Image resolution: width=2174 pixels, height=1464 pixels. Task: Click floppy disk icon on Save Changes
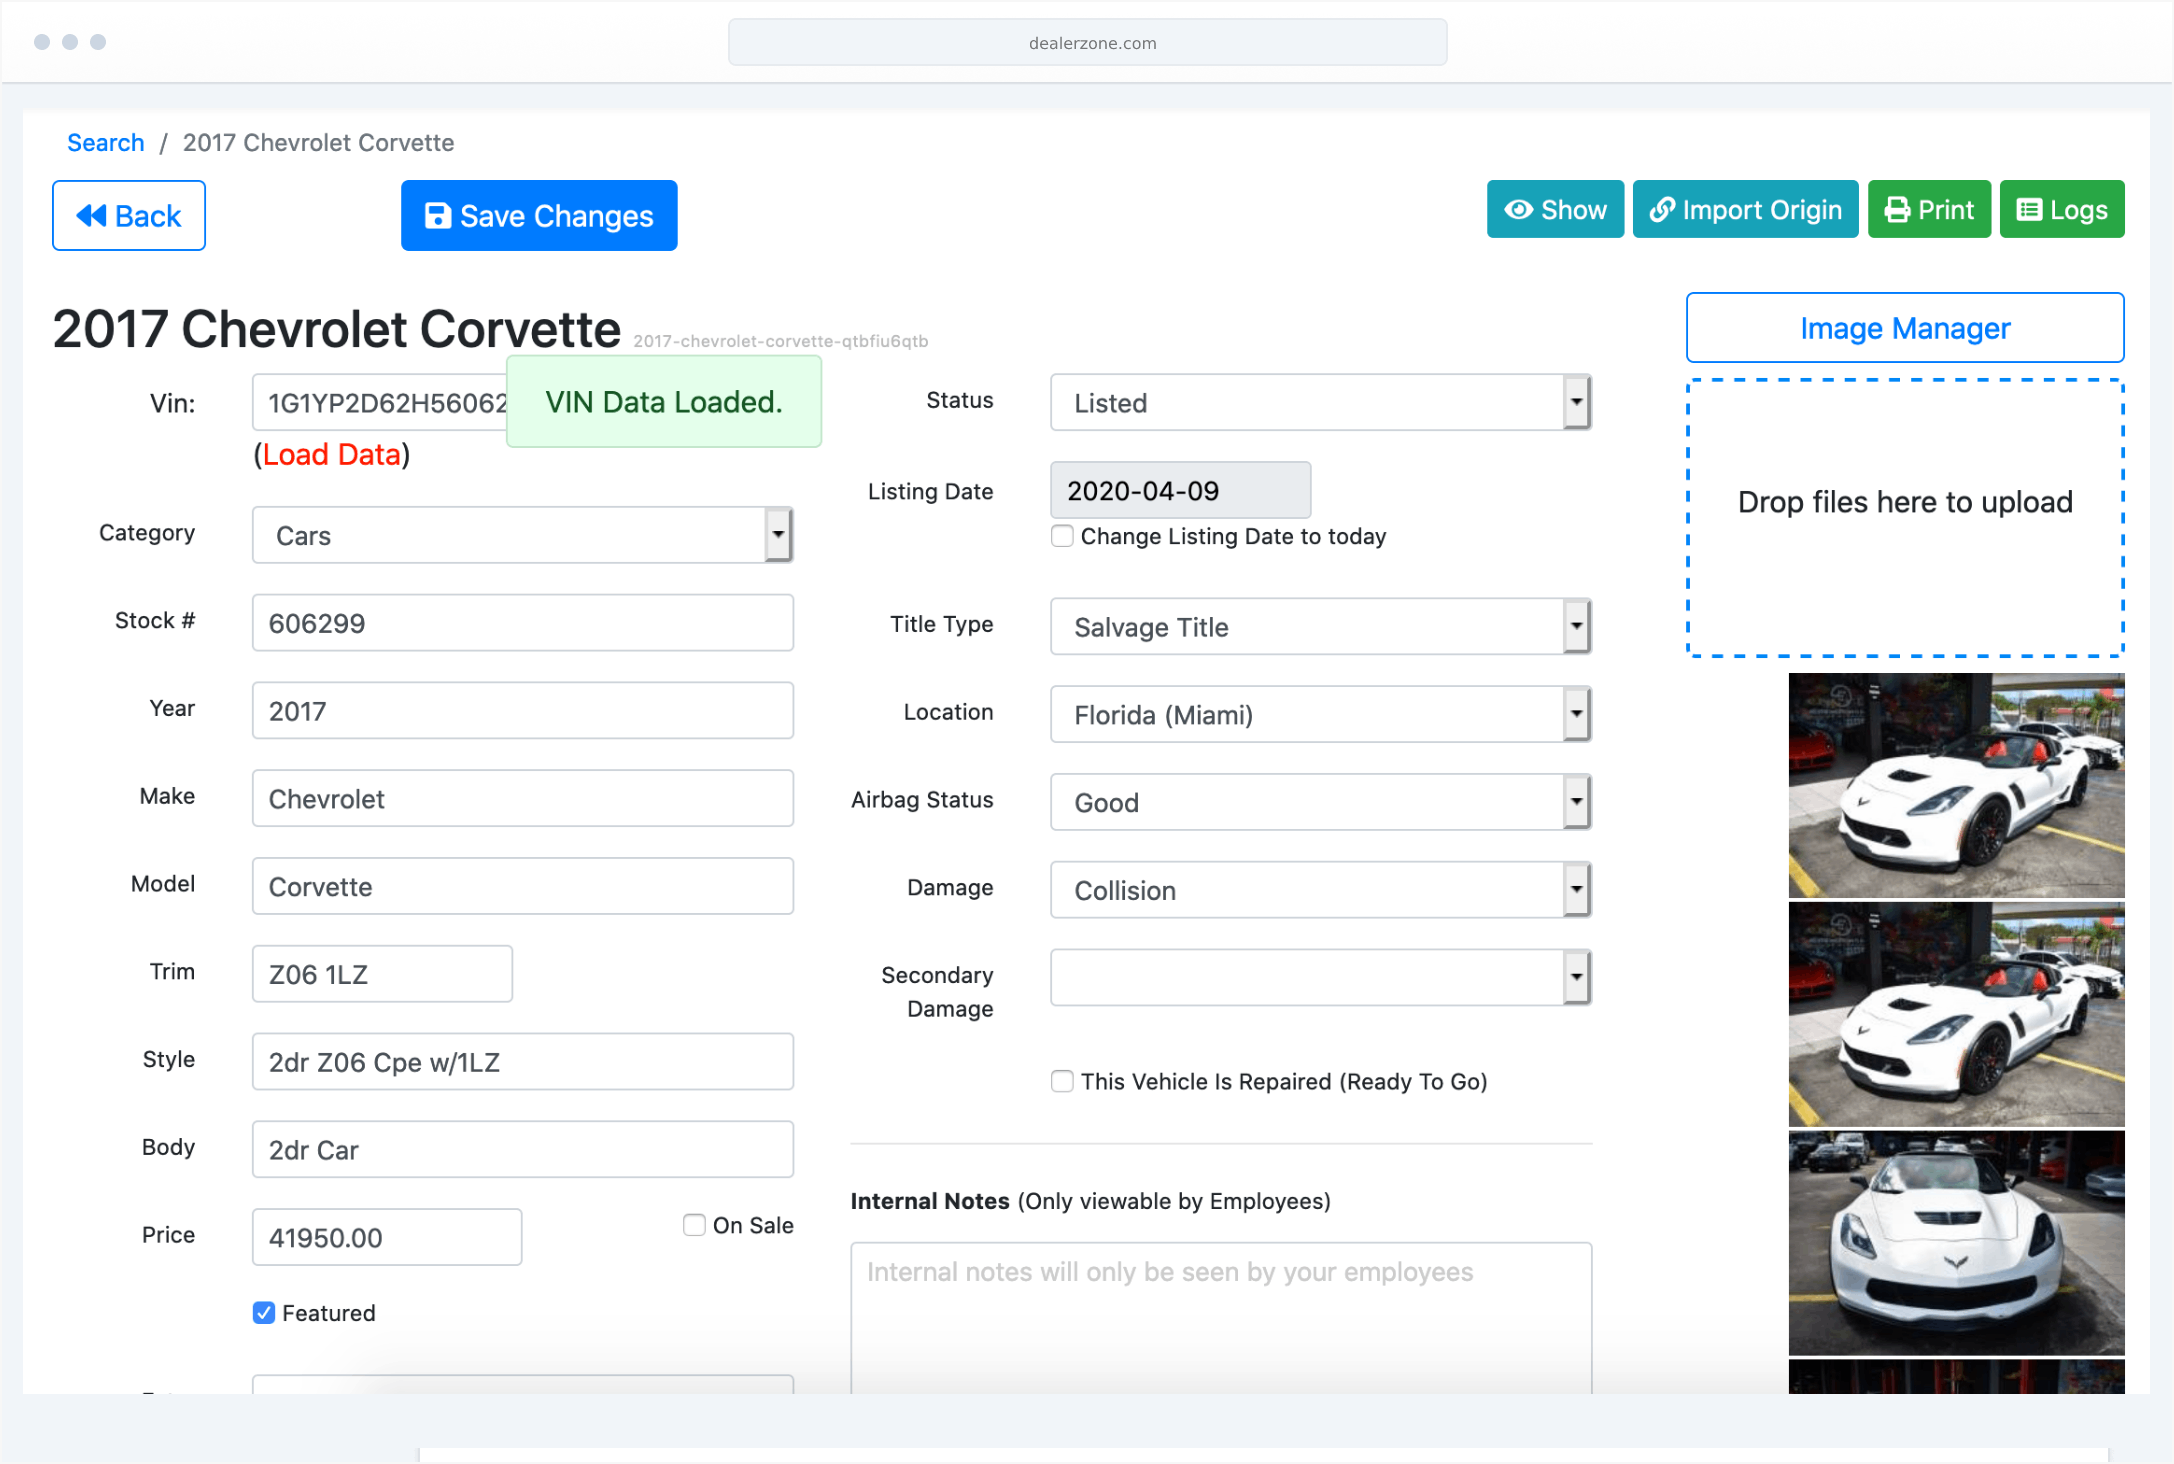tap(437, 216)
